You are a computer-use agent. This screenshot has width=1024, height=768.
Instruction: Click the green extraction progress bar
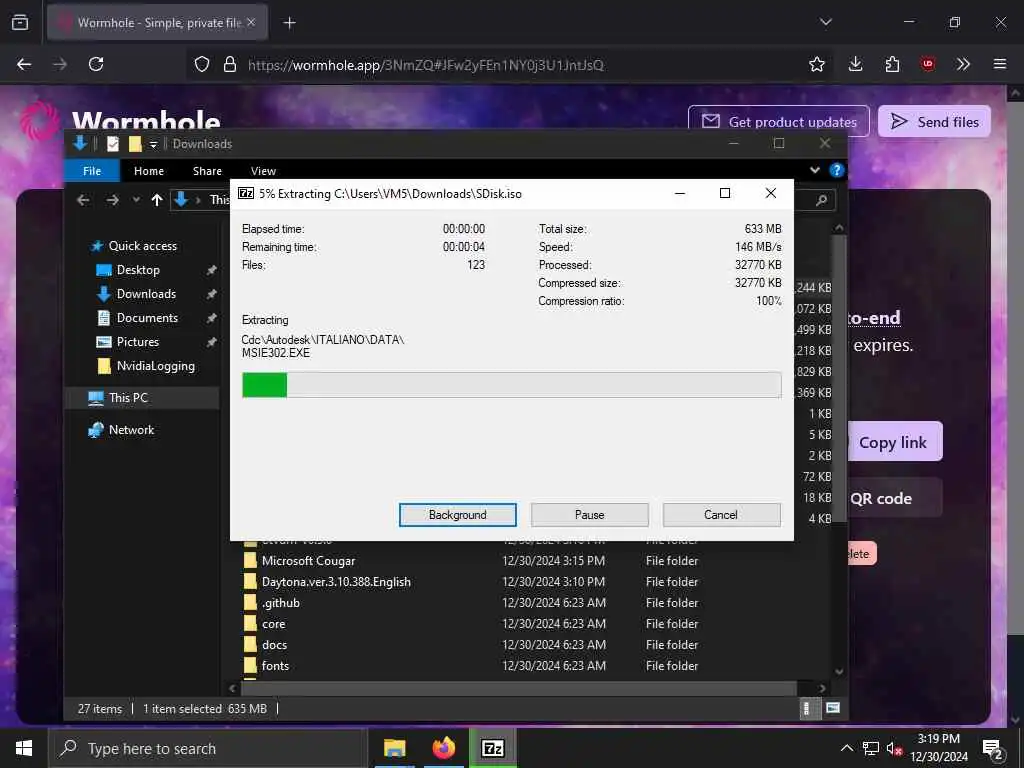[511, 385]
